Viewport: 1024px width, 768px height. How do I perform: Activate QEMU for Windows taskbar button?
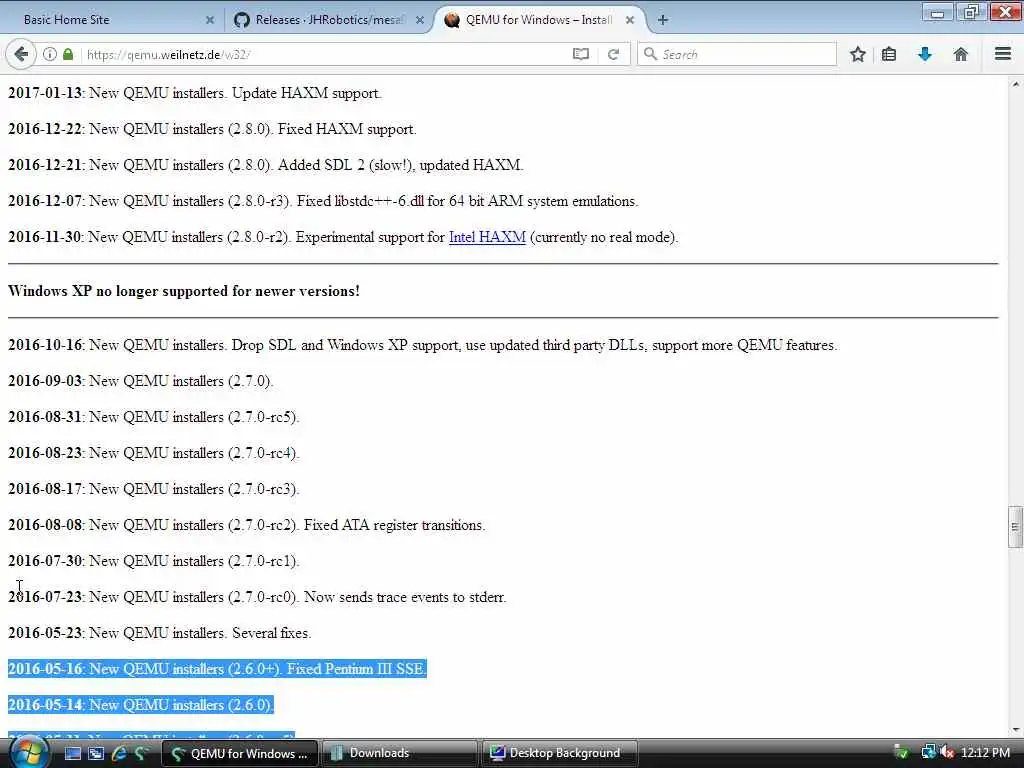pos(240,753)
